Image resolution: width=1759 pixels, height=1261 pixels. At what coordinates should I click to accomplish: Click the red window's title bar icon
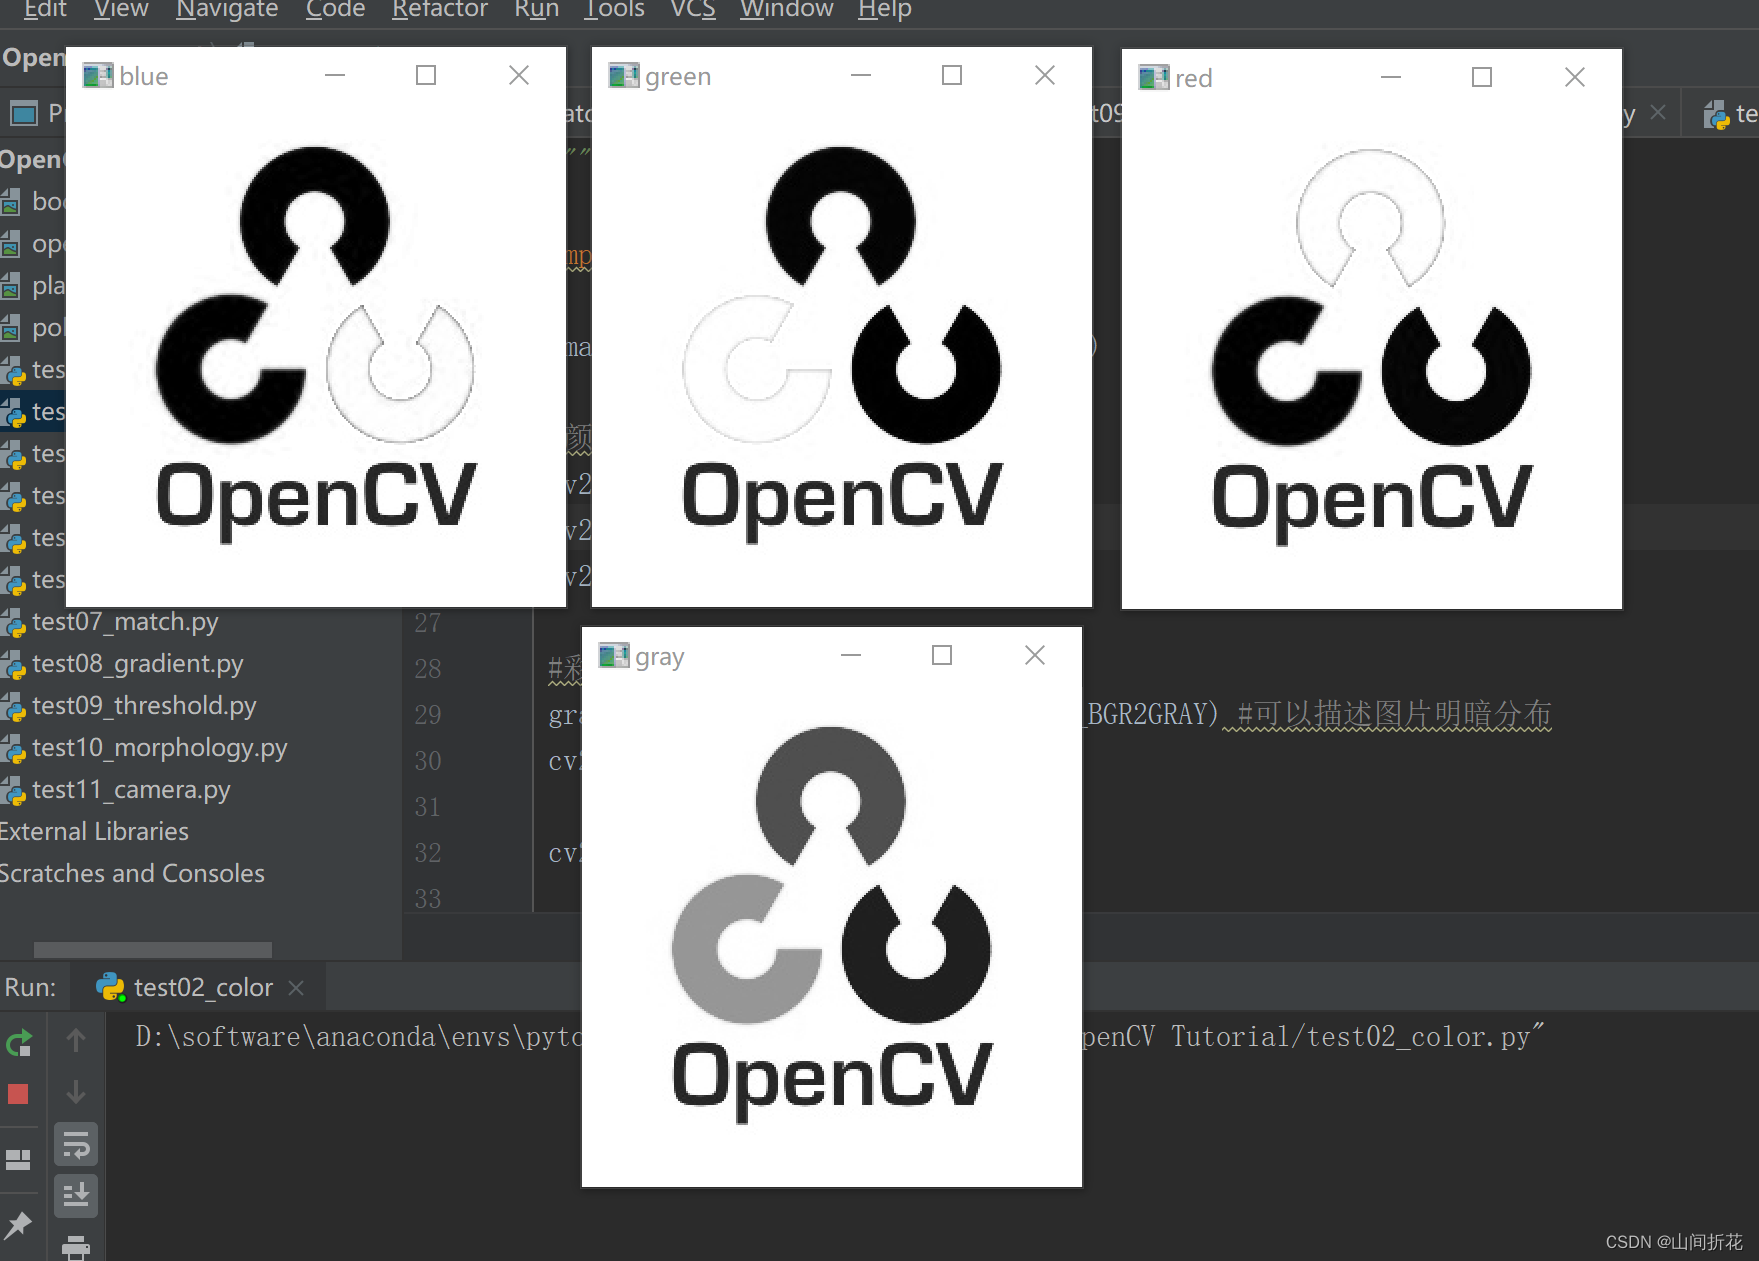(x=1153, y=78)
